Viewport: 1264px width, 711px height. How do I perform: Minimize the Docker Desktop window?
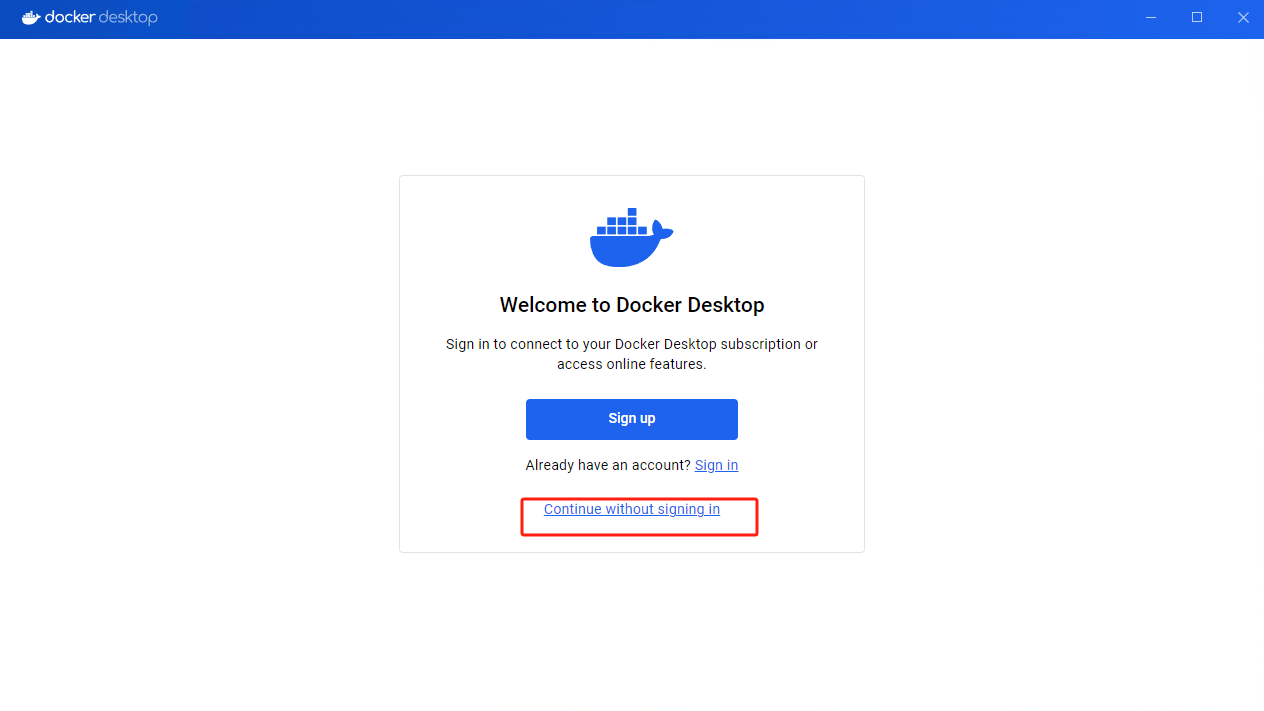click(1151, 17)
